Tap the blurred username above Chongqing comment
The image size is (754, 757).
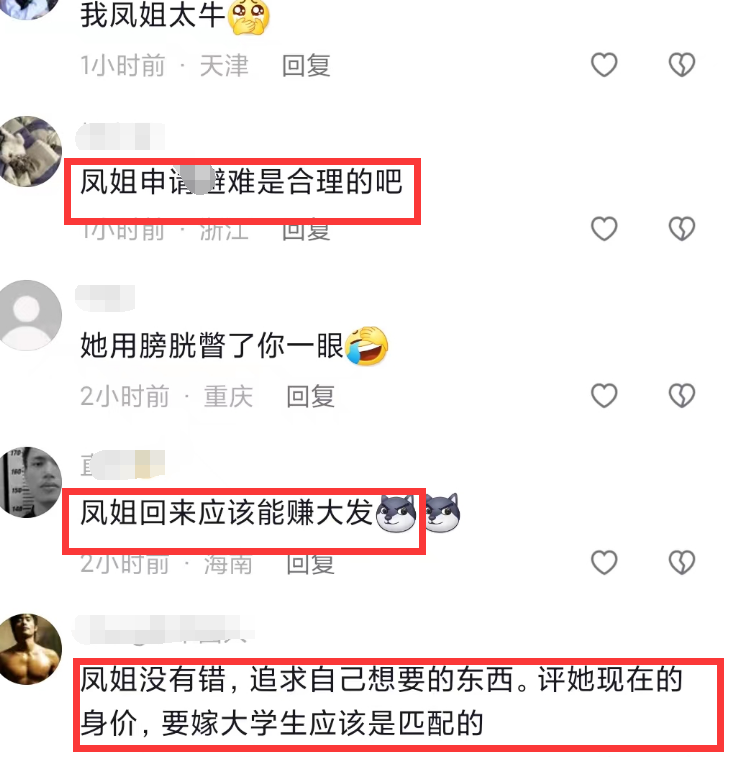[105, 298]
